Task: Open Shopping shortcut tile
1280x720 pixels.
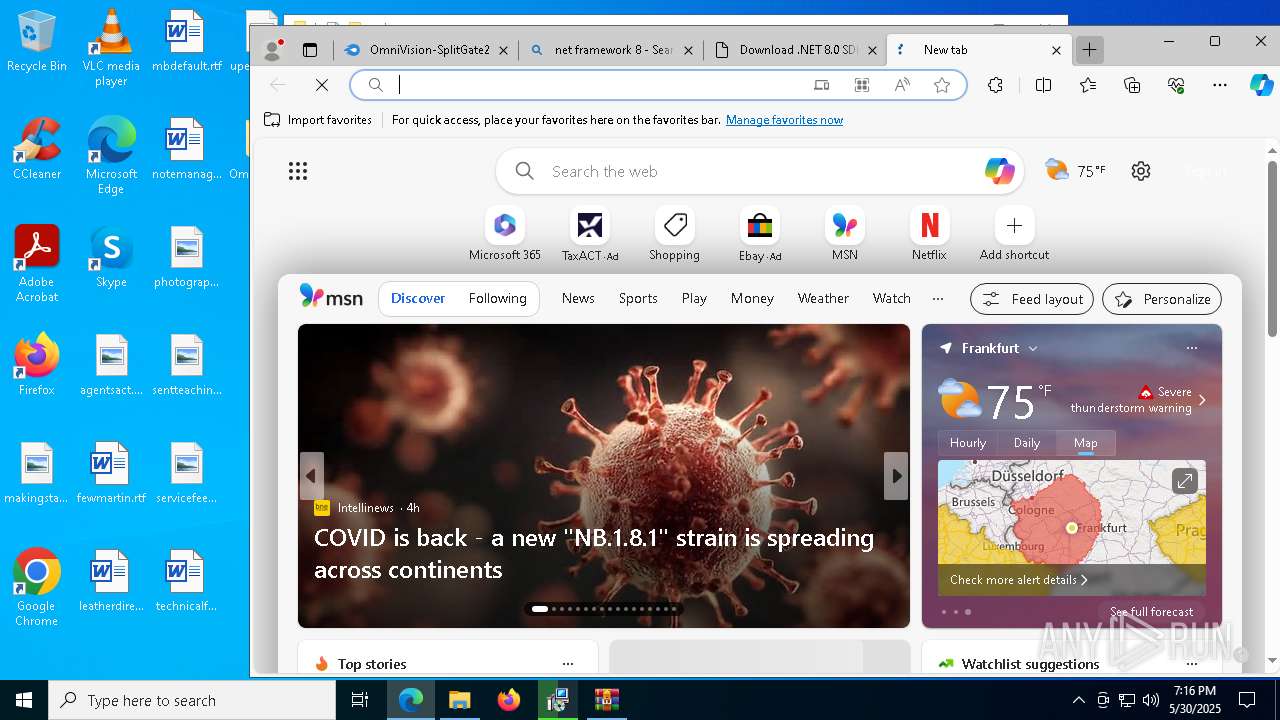Action: click(x=675, y=235)
